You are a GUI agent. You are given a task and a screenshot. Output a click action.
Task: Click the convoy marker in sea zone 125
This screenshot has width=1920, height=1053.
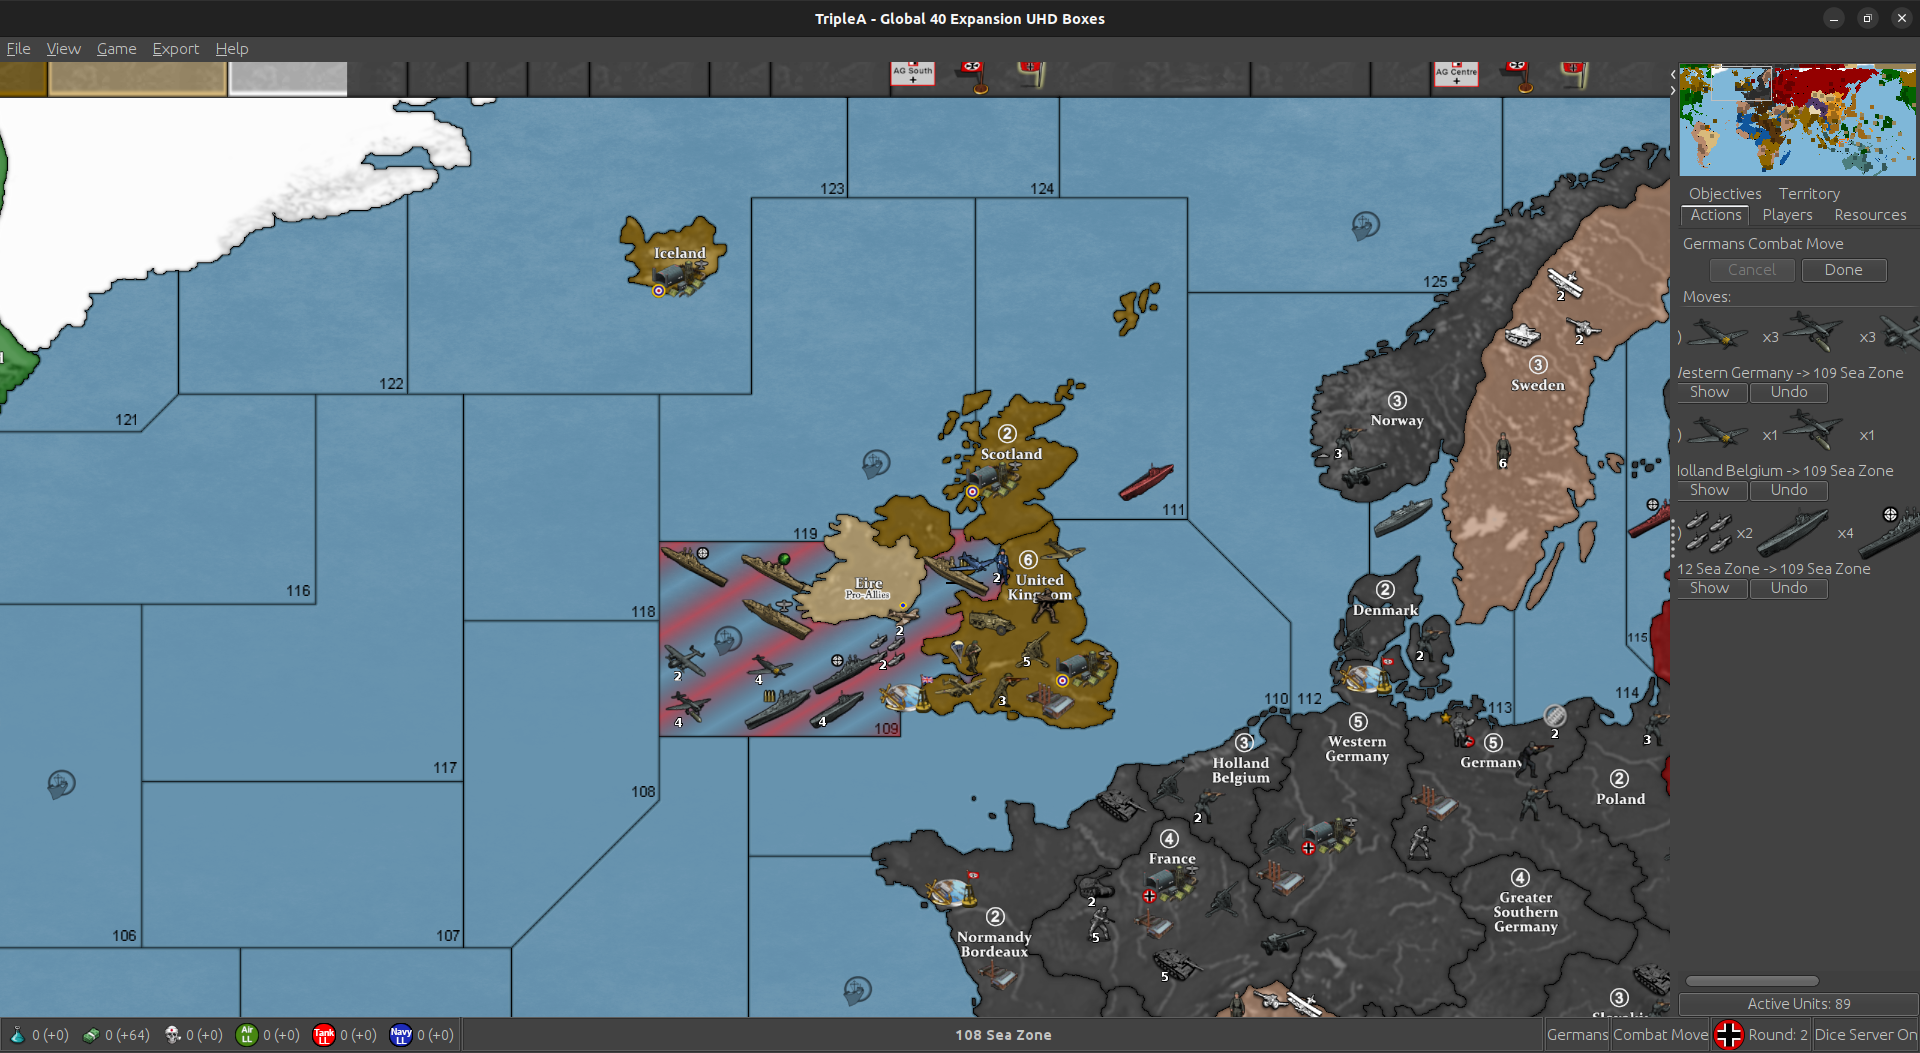(1366, 226)
